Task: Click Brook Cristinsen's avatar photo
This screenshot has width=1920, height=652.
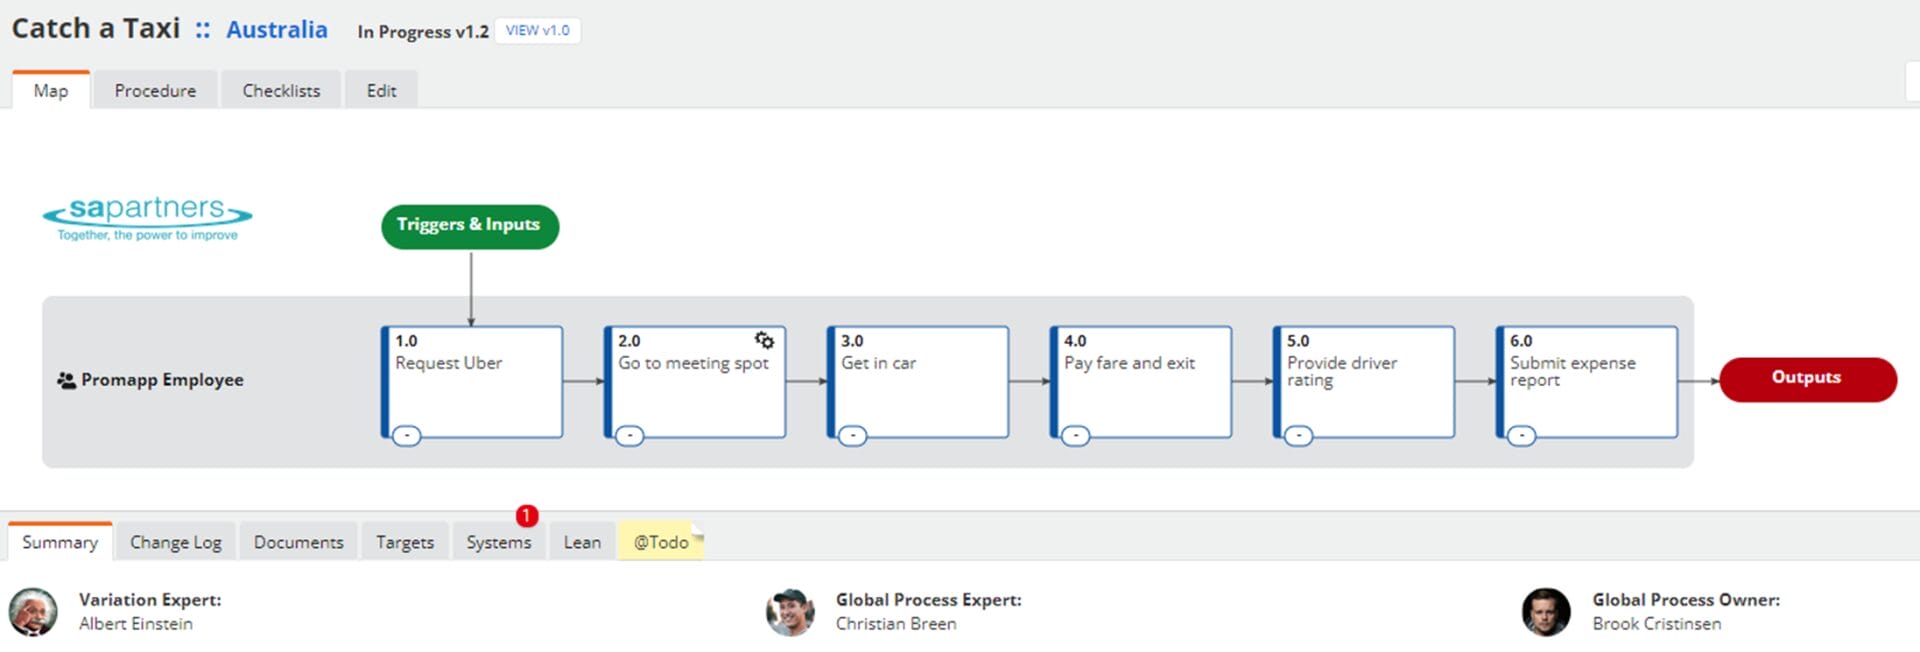Action: 1546,611
